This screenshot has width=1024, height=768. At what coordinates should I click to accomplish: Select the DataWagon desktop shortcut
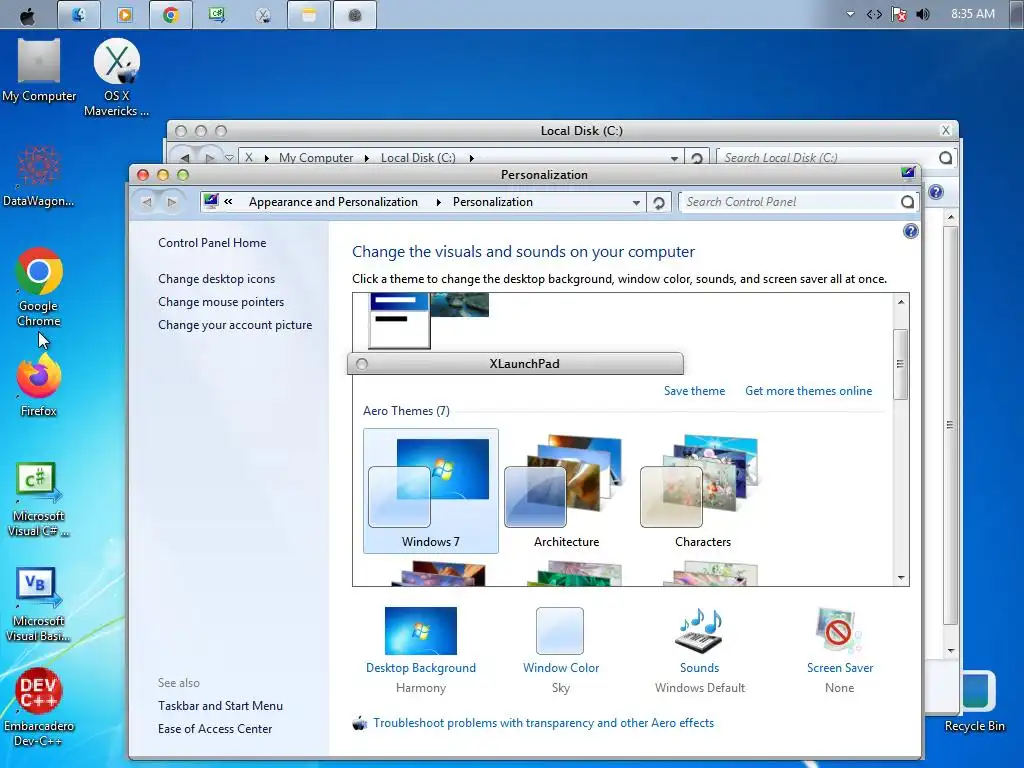click(38, 176)
